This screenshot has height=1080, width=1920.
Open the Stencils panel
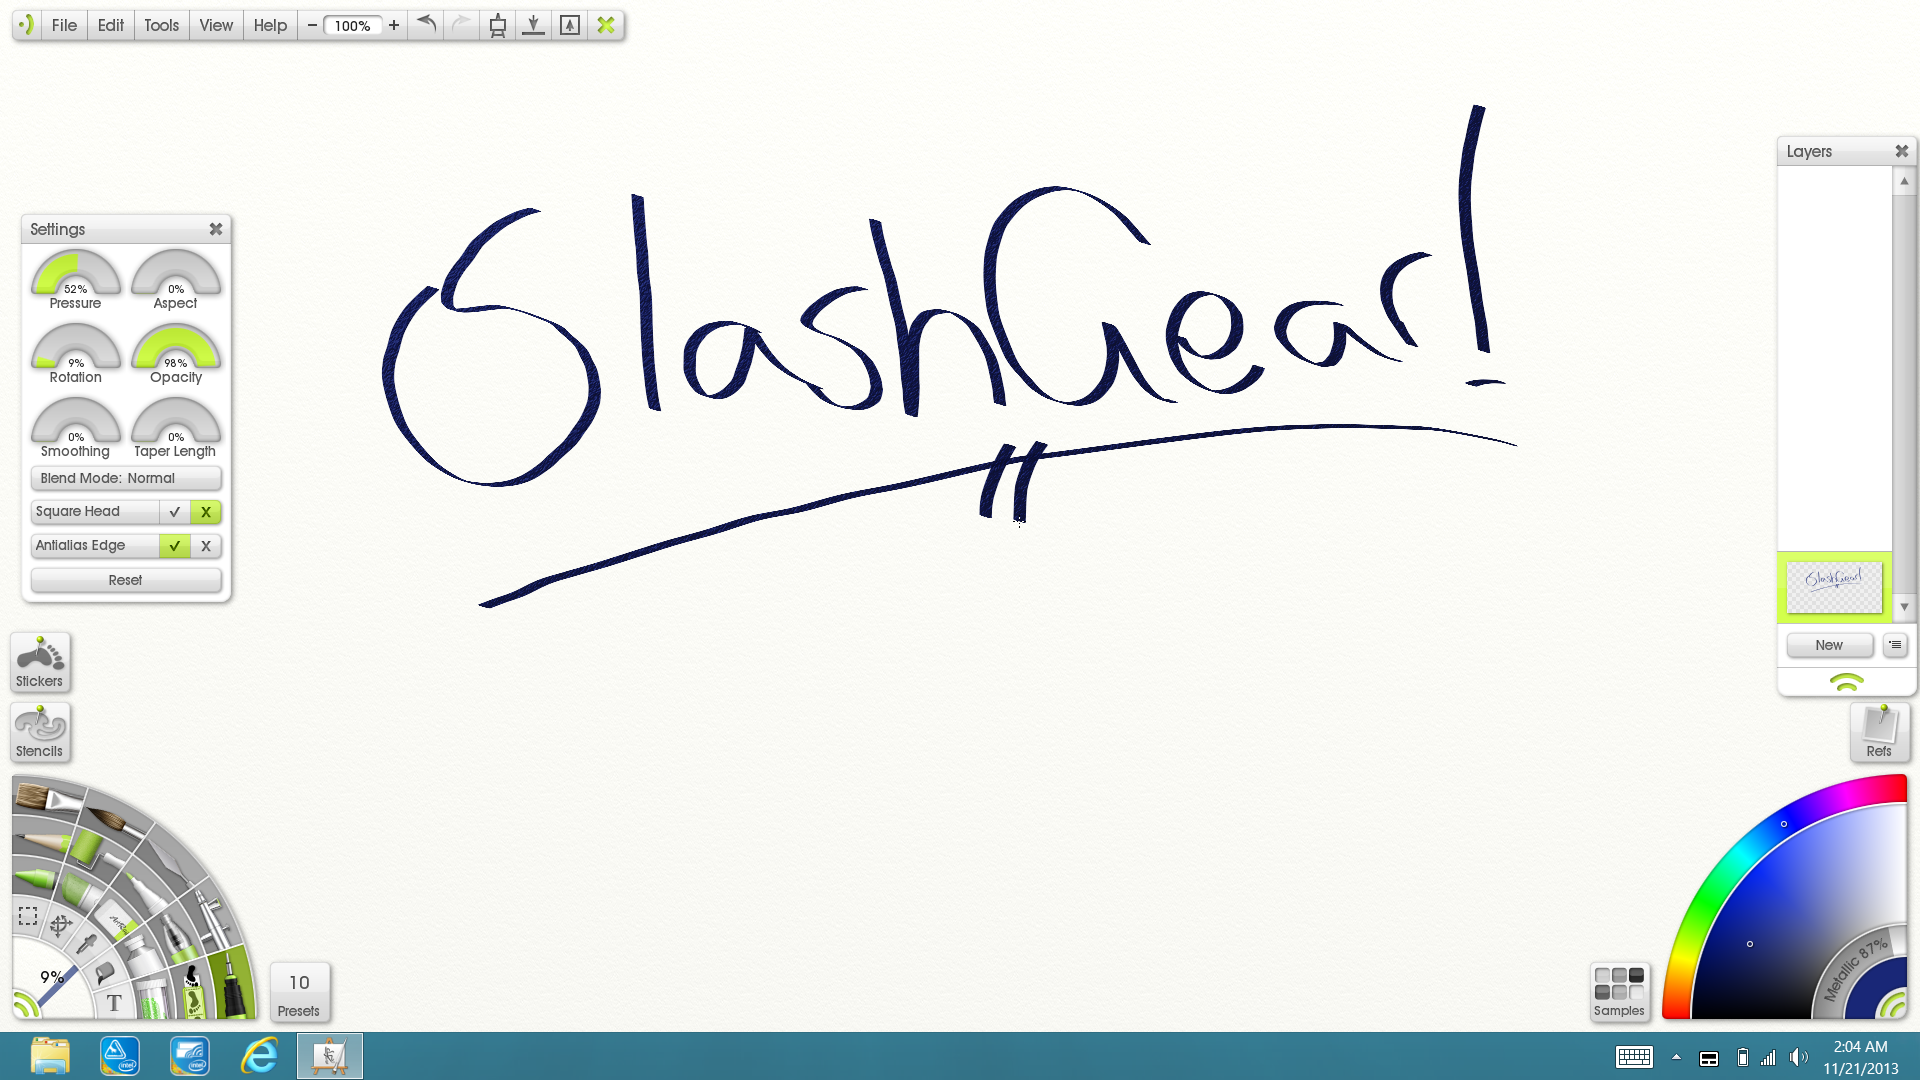click(40, 732)
